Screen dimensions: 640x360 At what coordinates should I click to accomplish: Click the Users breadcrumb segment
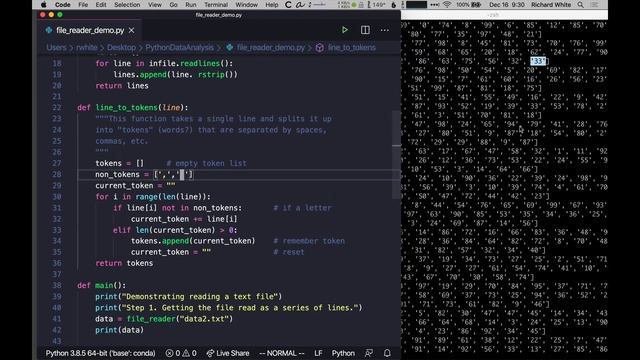pos(56,47)
